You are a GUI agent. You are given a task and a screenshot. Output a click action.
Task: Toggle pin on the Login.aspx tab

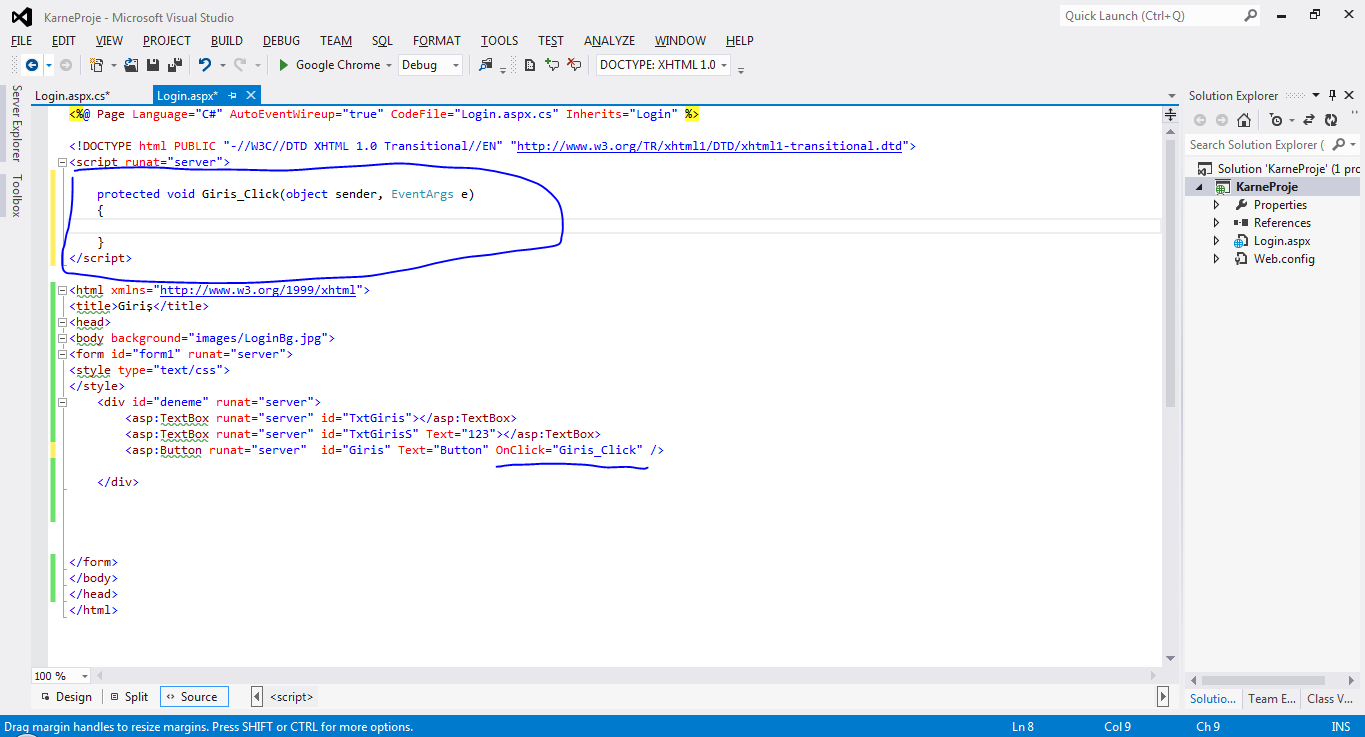[x=233, y=95]
